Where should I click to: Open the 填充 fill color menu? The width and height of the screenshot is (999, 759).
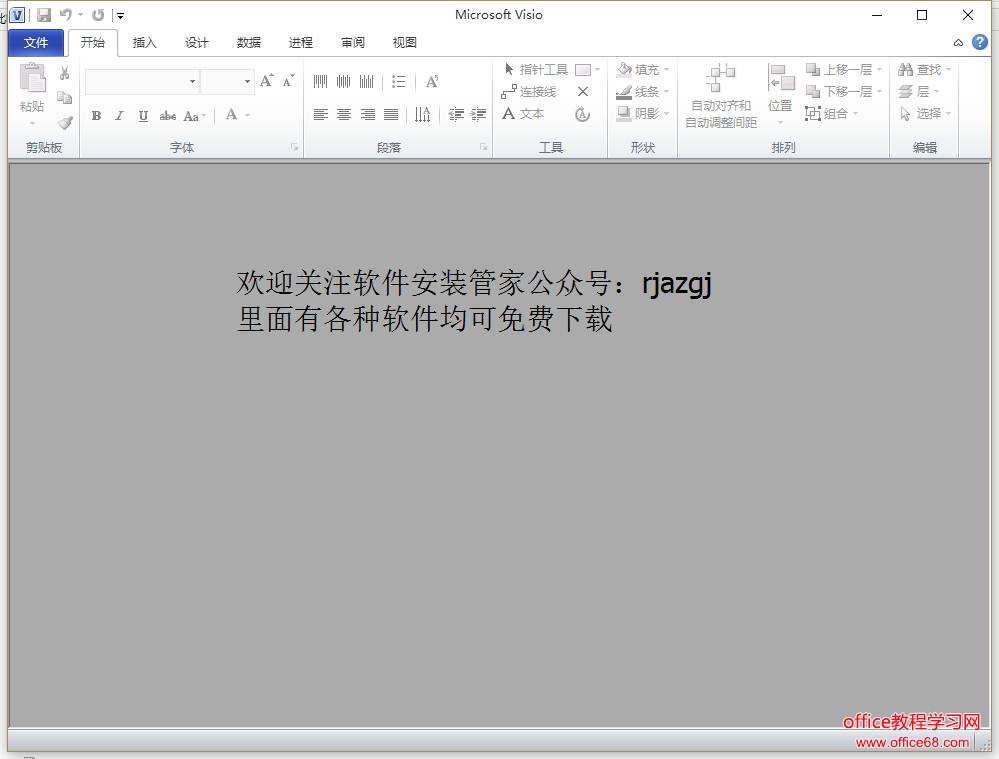pyautogui.click(x=643, y=69)
